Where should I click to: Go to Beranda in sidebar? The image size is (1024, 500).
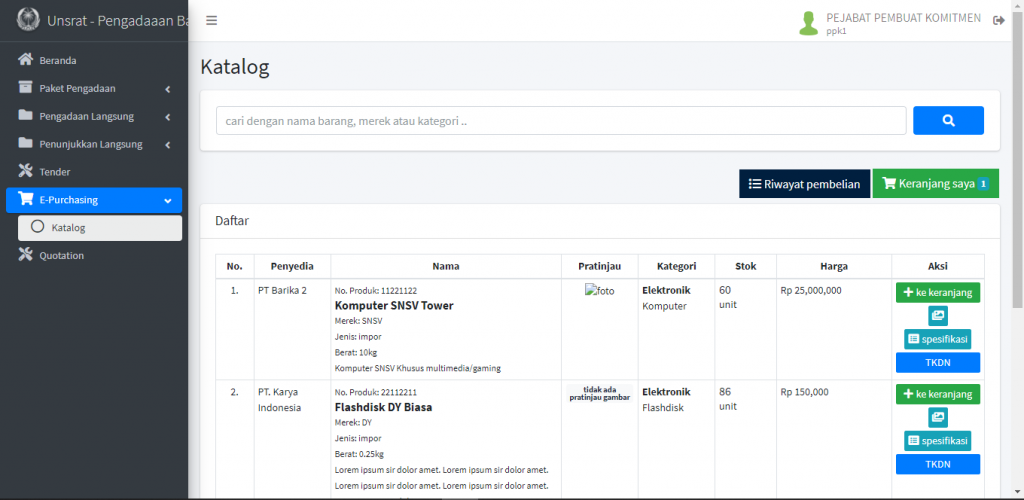tap(58, 60)
